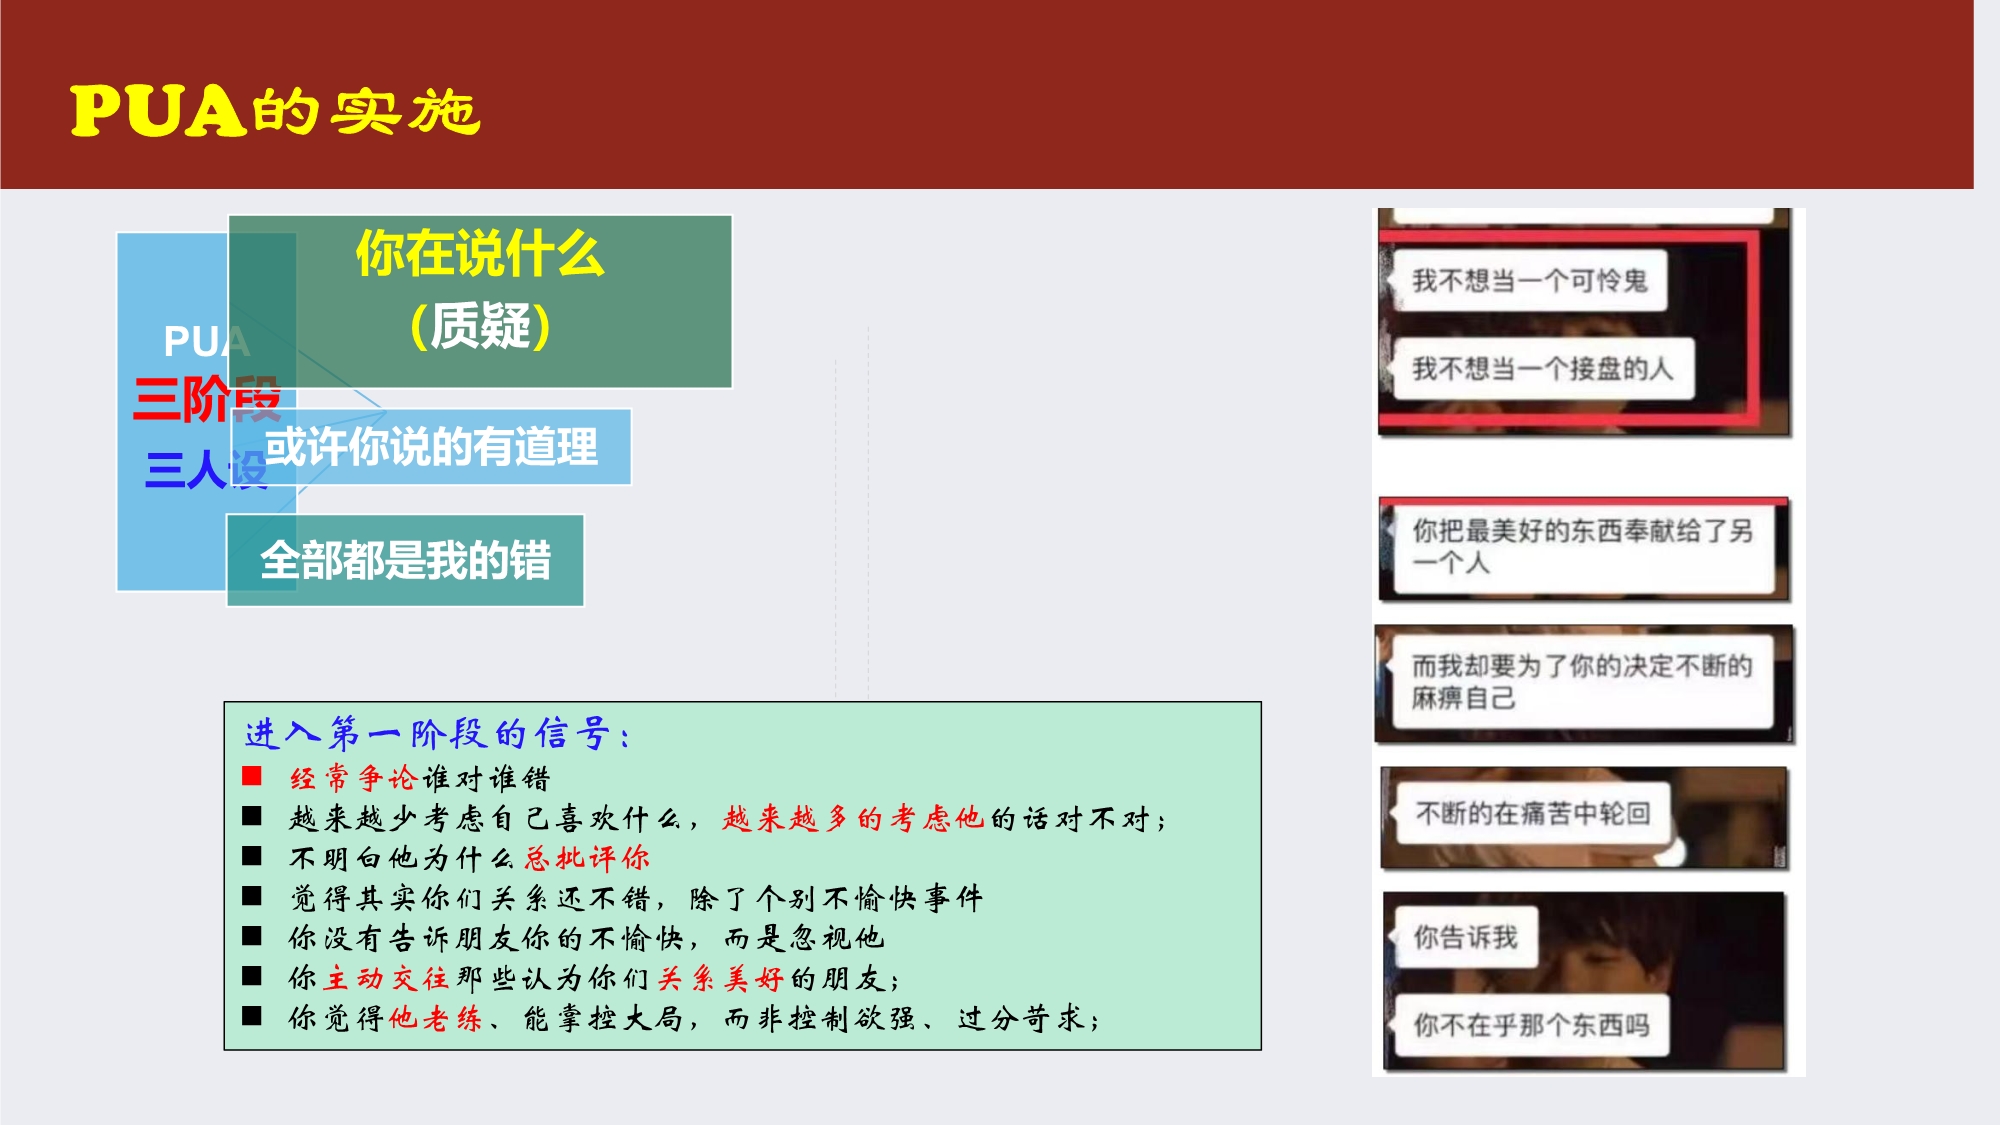
Task: Click the chat bubble '你不在乎那个东西吗'
Action: [1530, 1025]
